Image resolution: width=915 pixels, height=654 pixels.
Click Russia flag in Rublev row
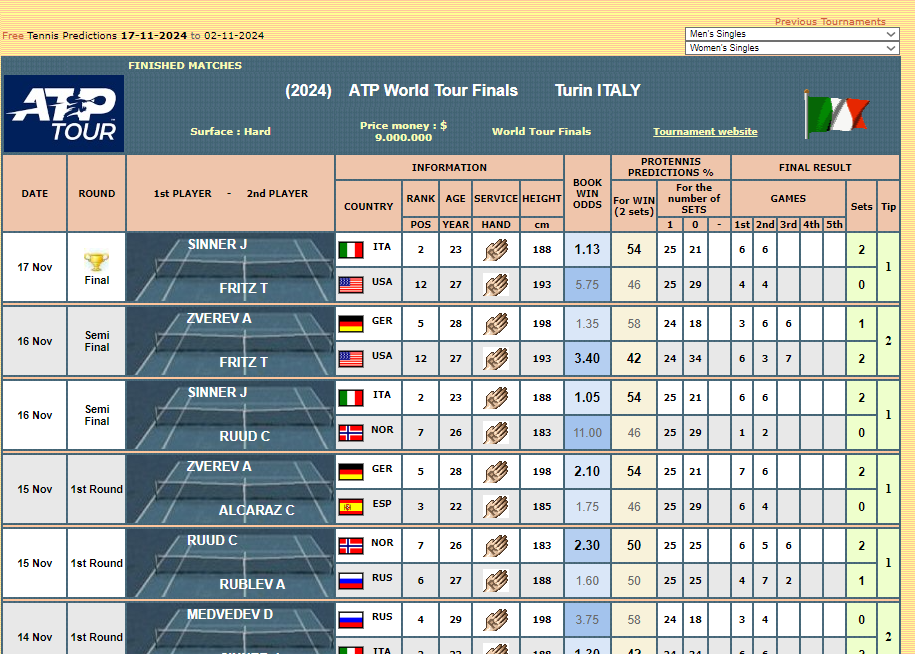(x=351, y=581)
